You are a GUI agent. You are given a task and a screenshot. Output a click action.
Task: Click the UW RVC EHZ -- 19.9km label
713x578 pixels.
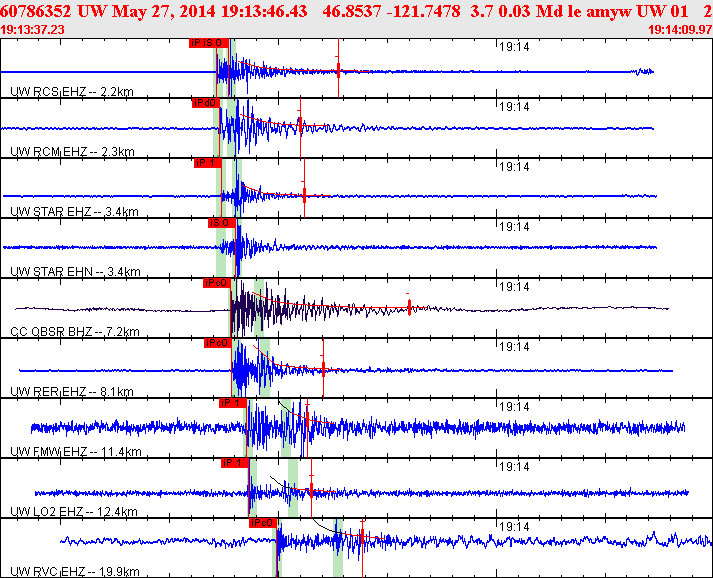(x=75, y=572)
